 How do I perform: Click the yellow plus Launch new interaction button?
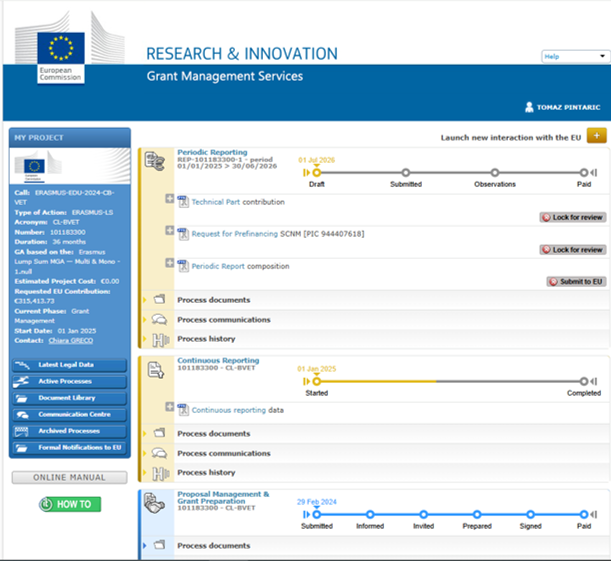coord(597,136)
